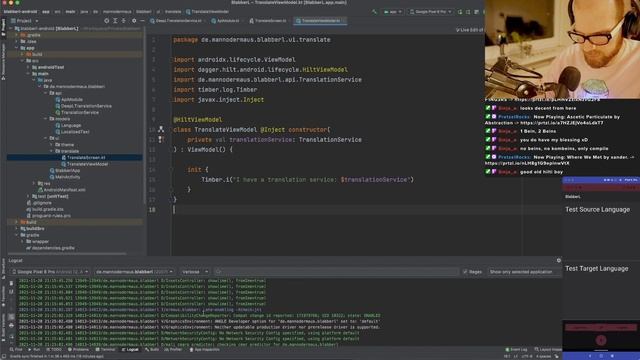Open Project panel gear options
Screen dimensions: 640x360
coord(134,21)
